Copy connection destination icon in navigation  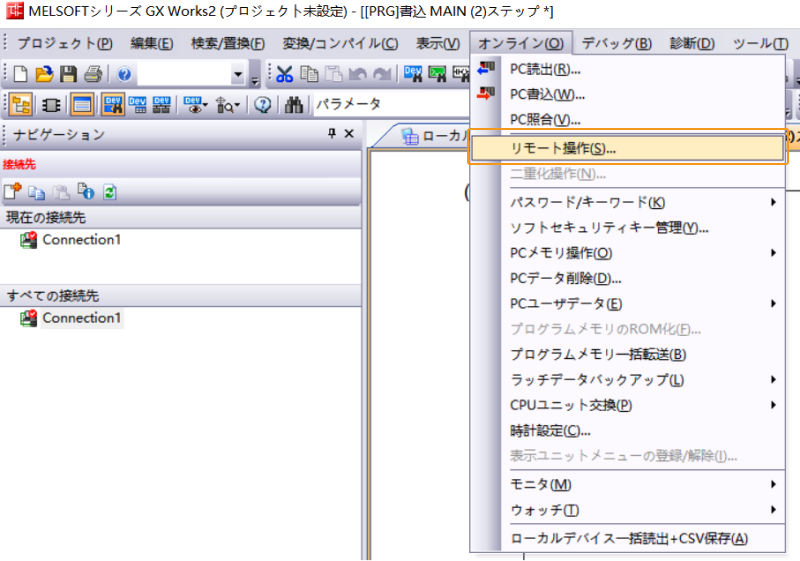point(36,193)
